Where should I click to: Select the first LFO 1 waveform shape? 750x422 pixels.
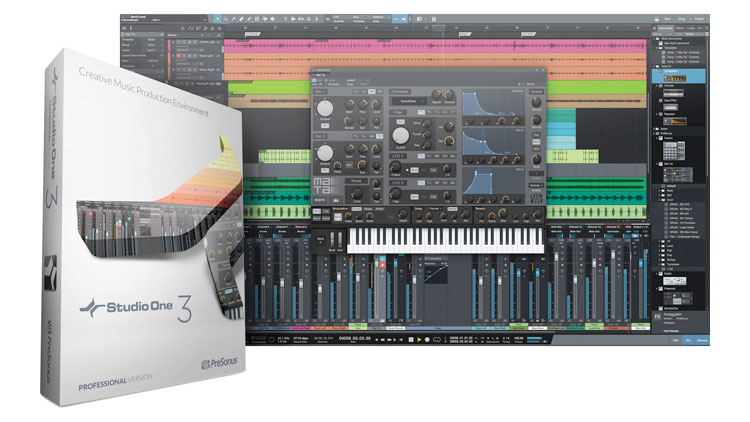click(421, 156)
